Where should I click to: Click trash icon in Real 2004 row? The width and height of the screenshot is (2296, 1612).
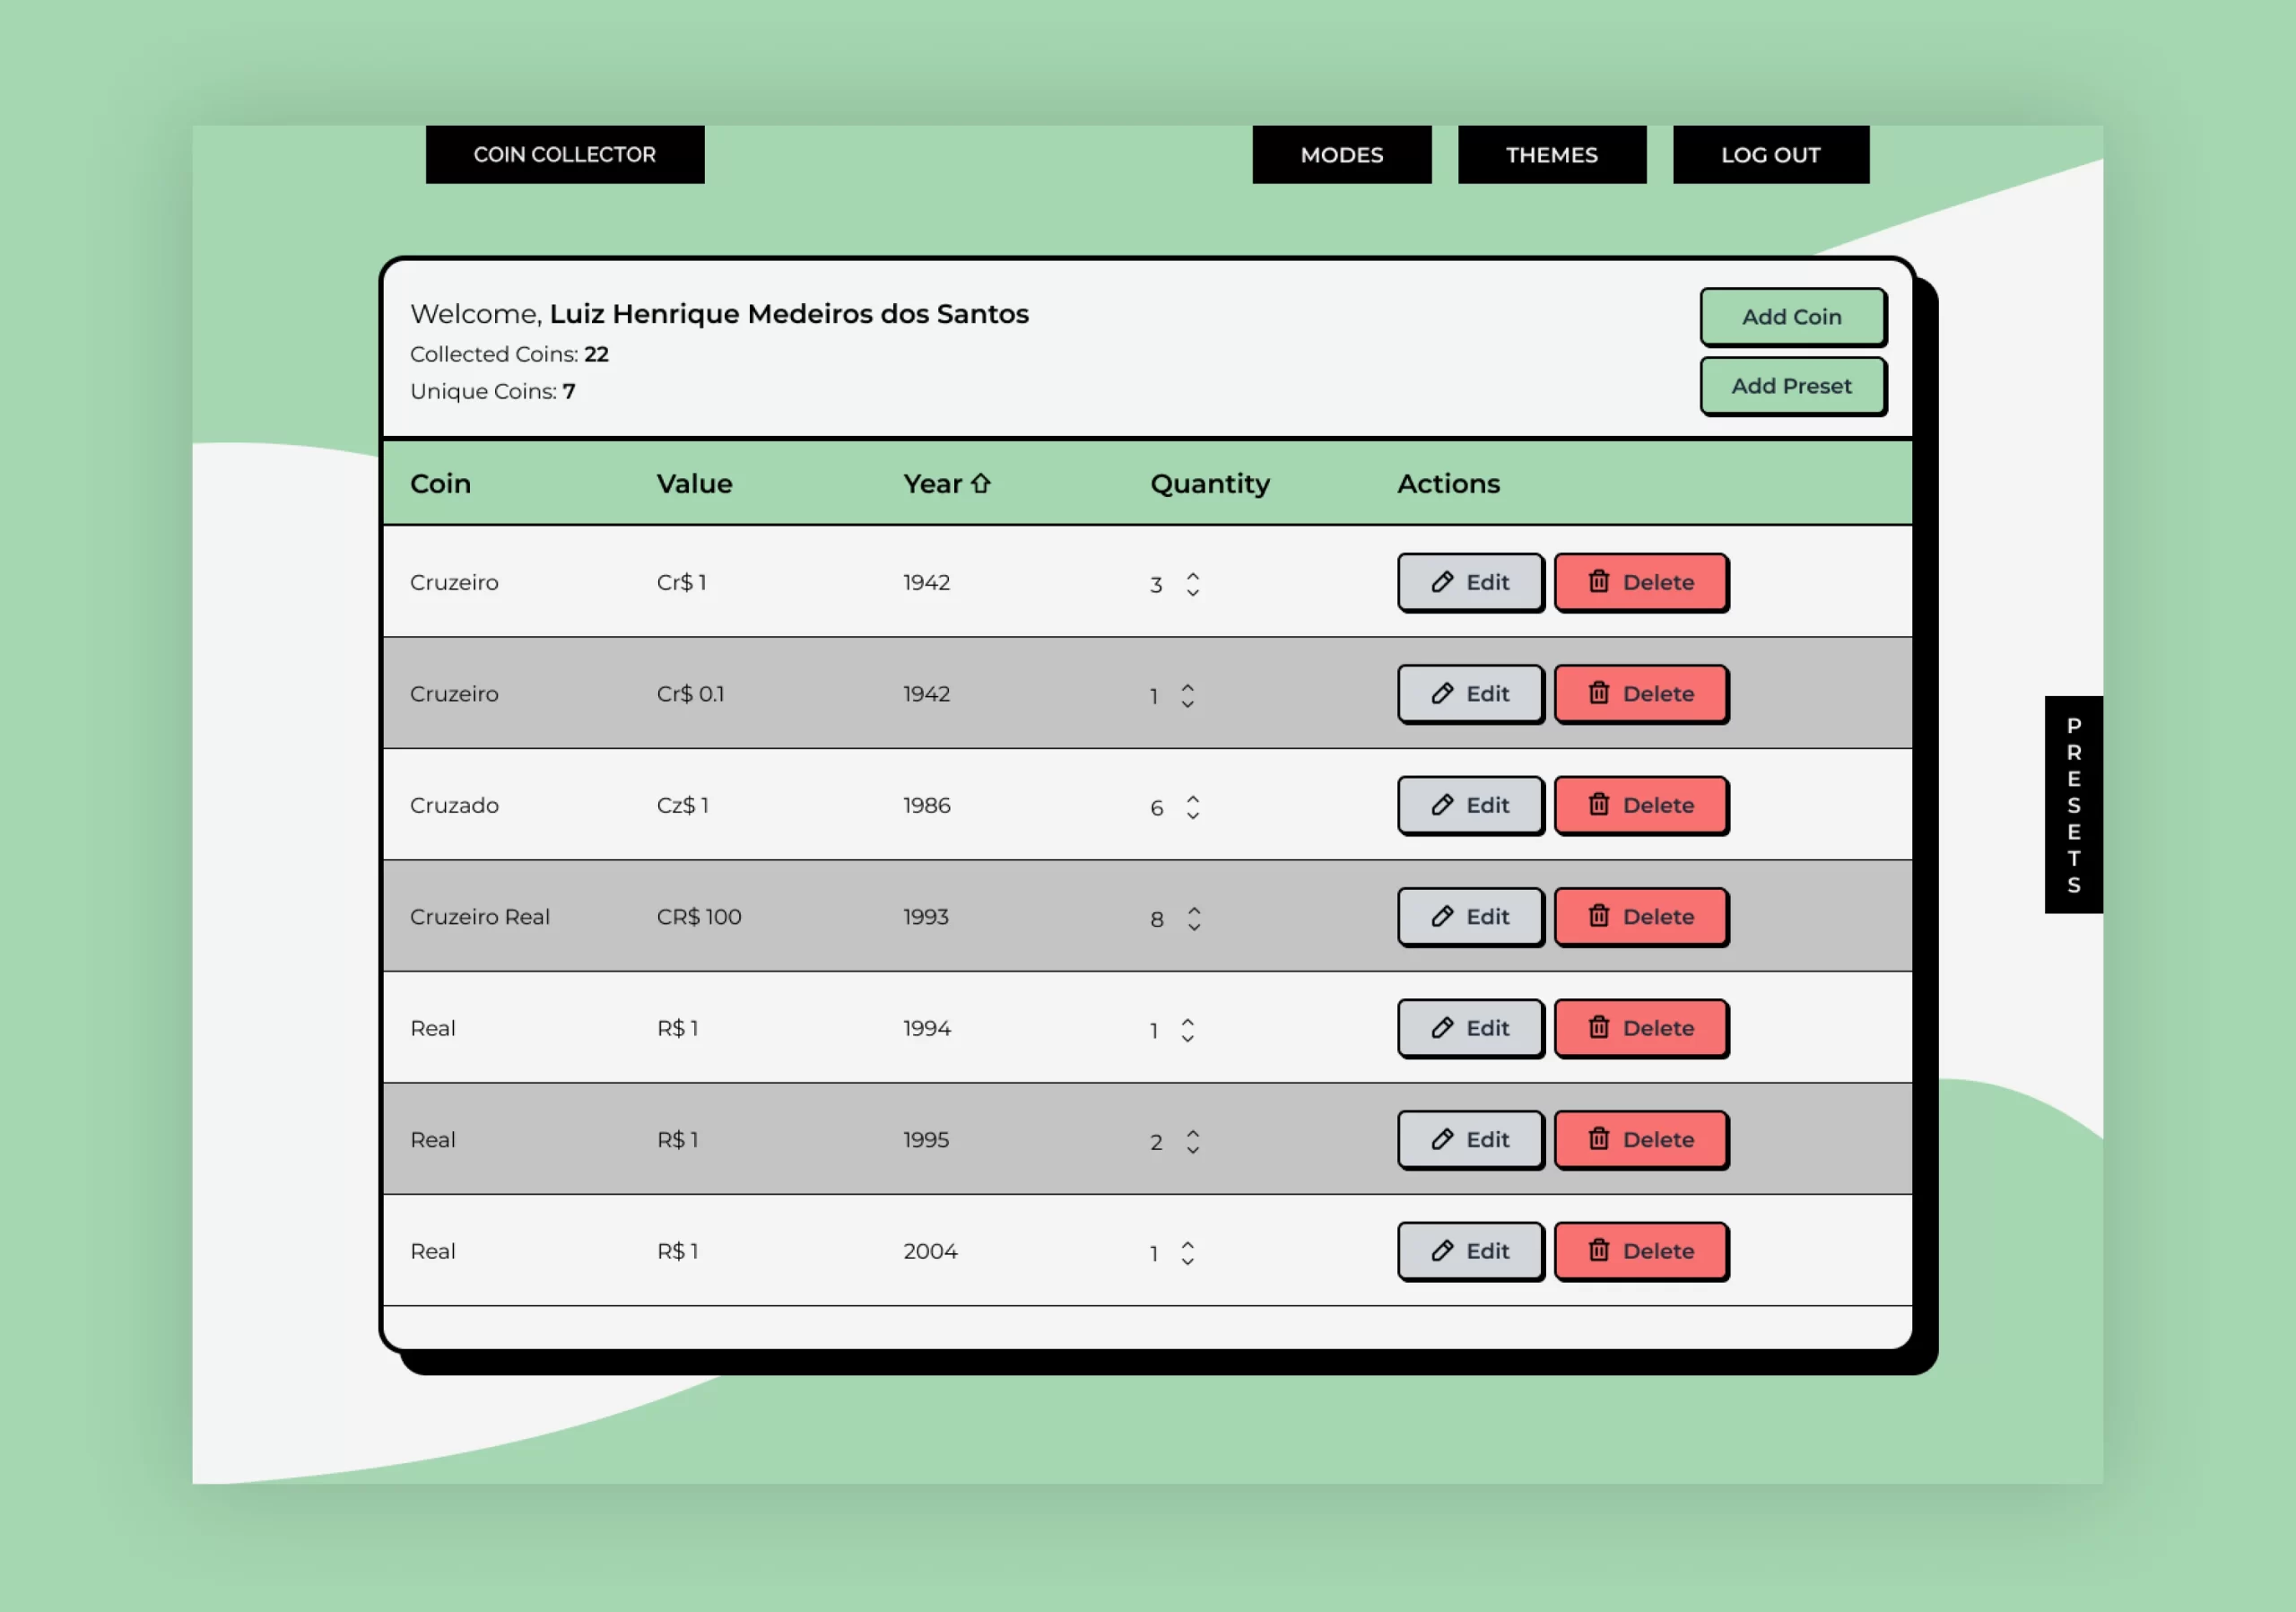1599,1251
